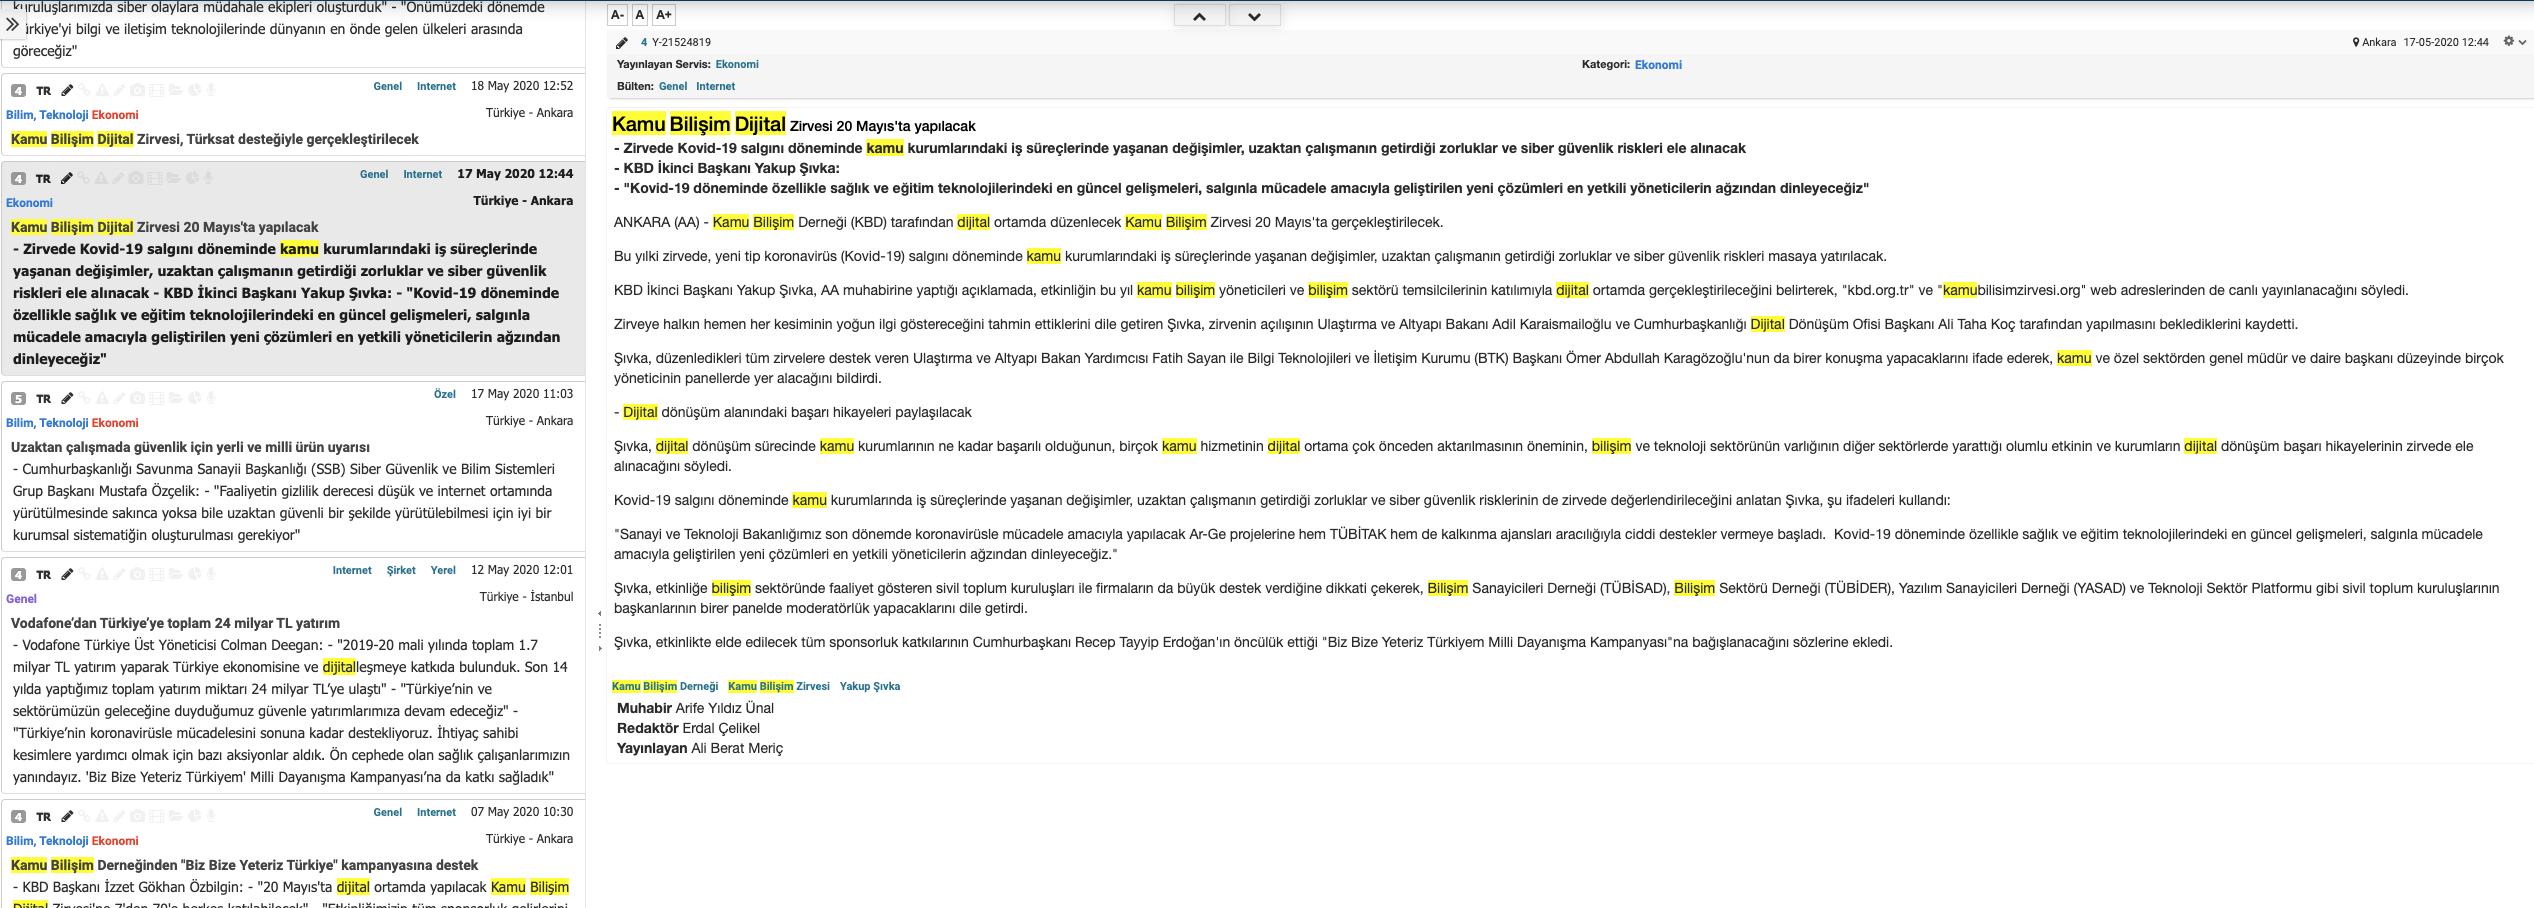Click the film strip icon in the 18 May article
The image size is (2534, 908).
(156, 90)
